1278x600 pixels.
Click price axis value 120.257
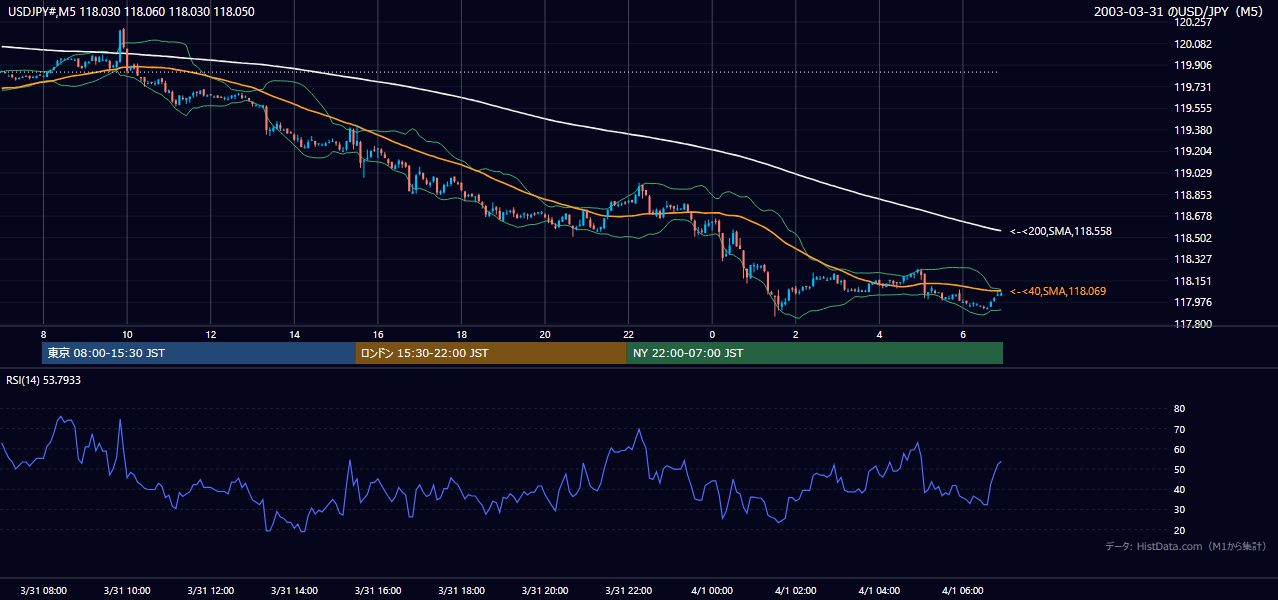coord(1192,22)
